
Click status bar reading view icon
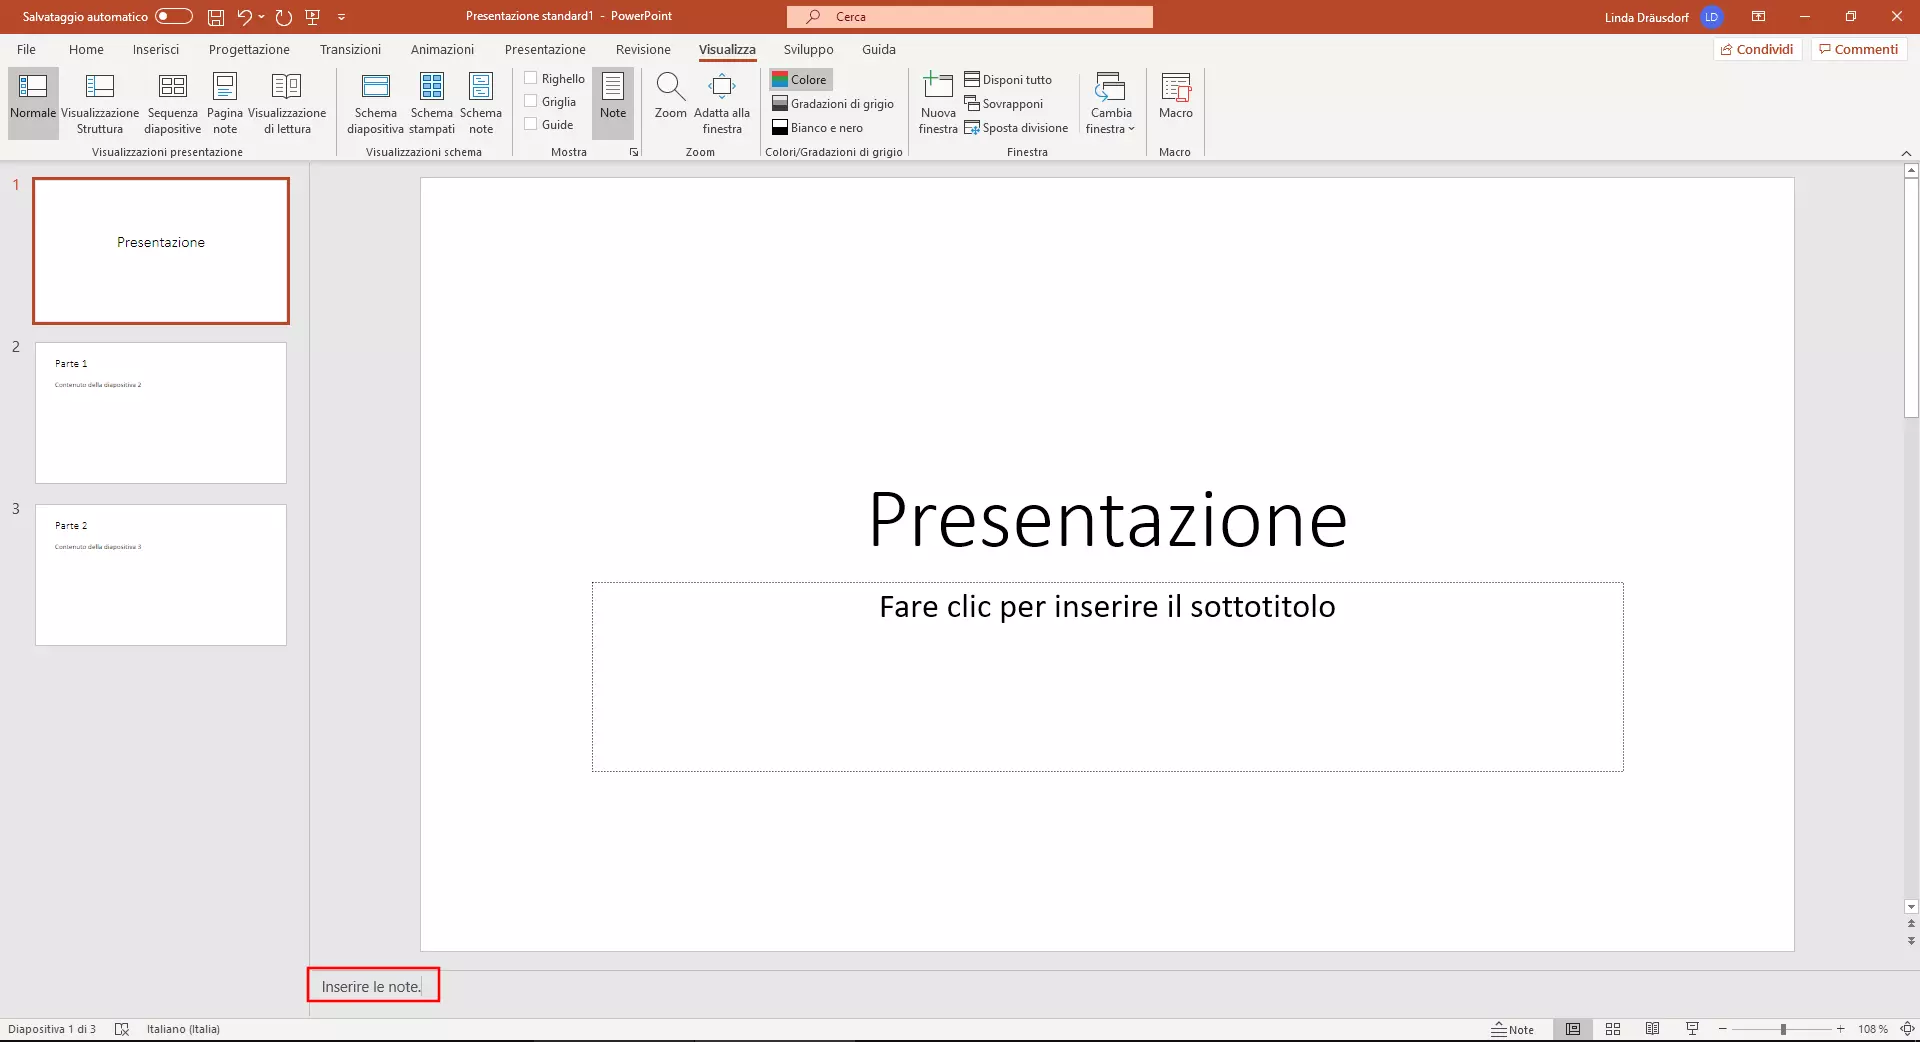tap(1653, 1029)
